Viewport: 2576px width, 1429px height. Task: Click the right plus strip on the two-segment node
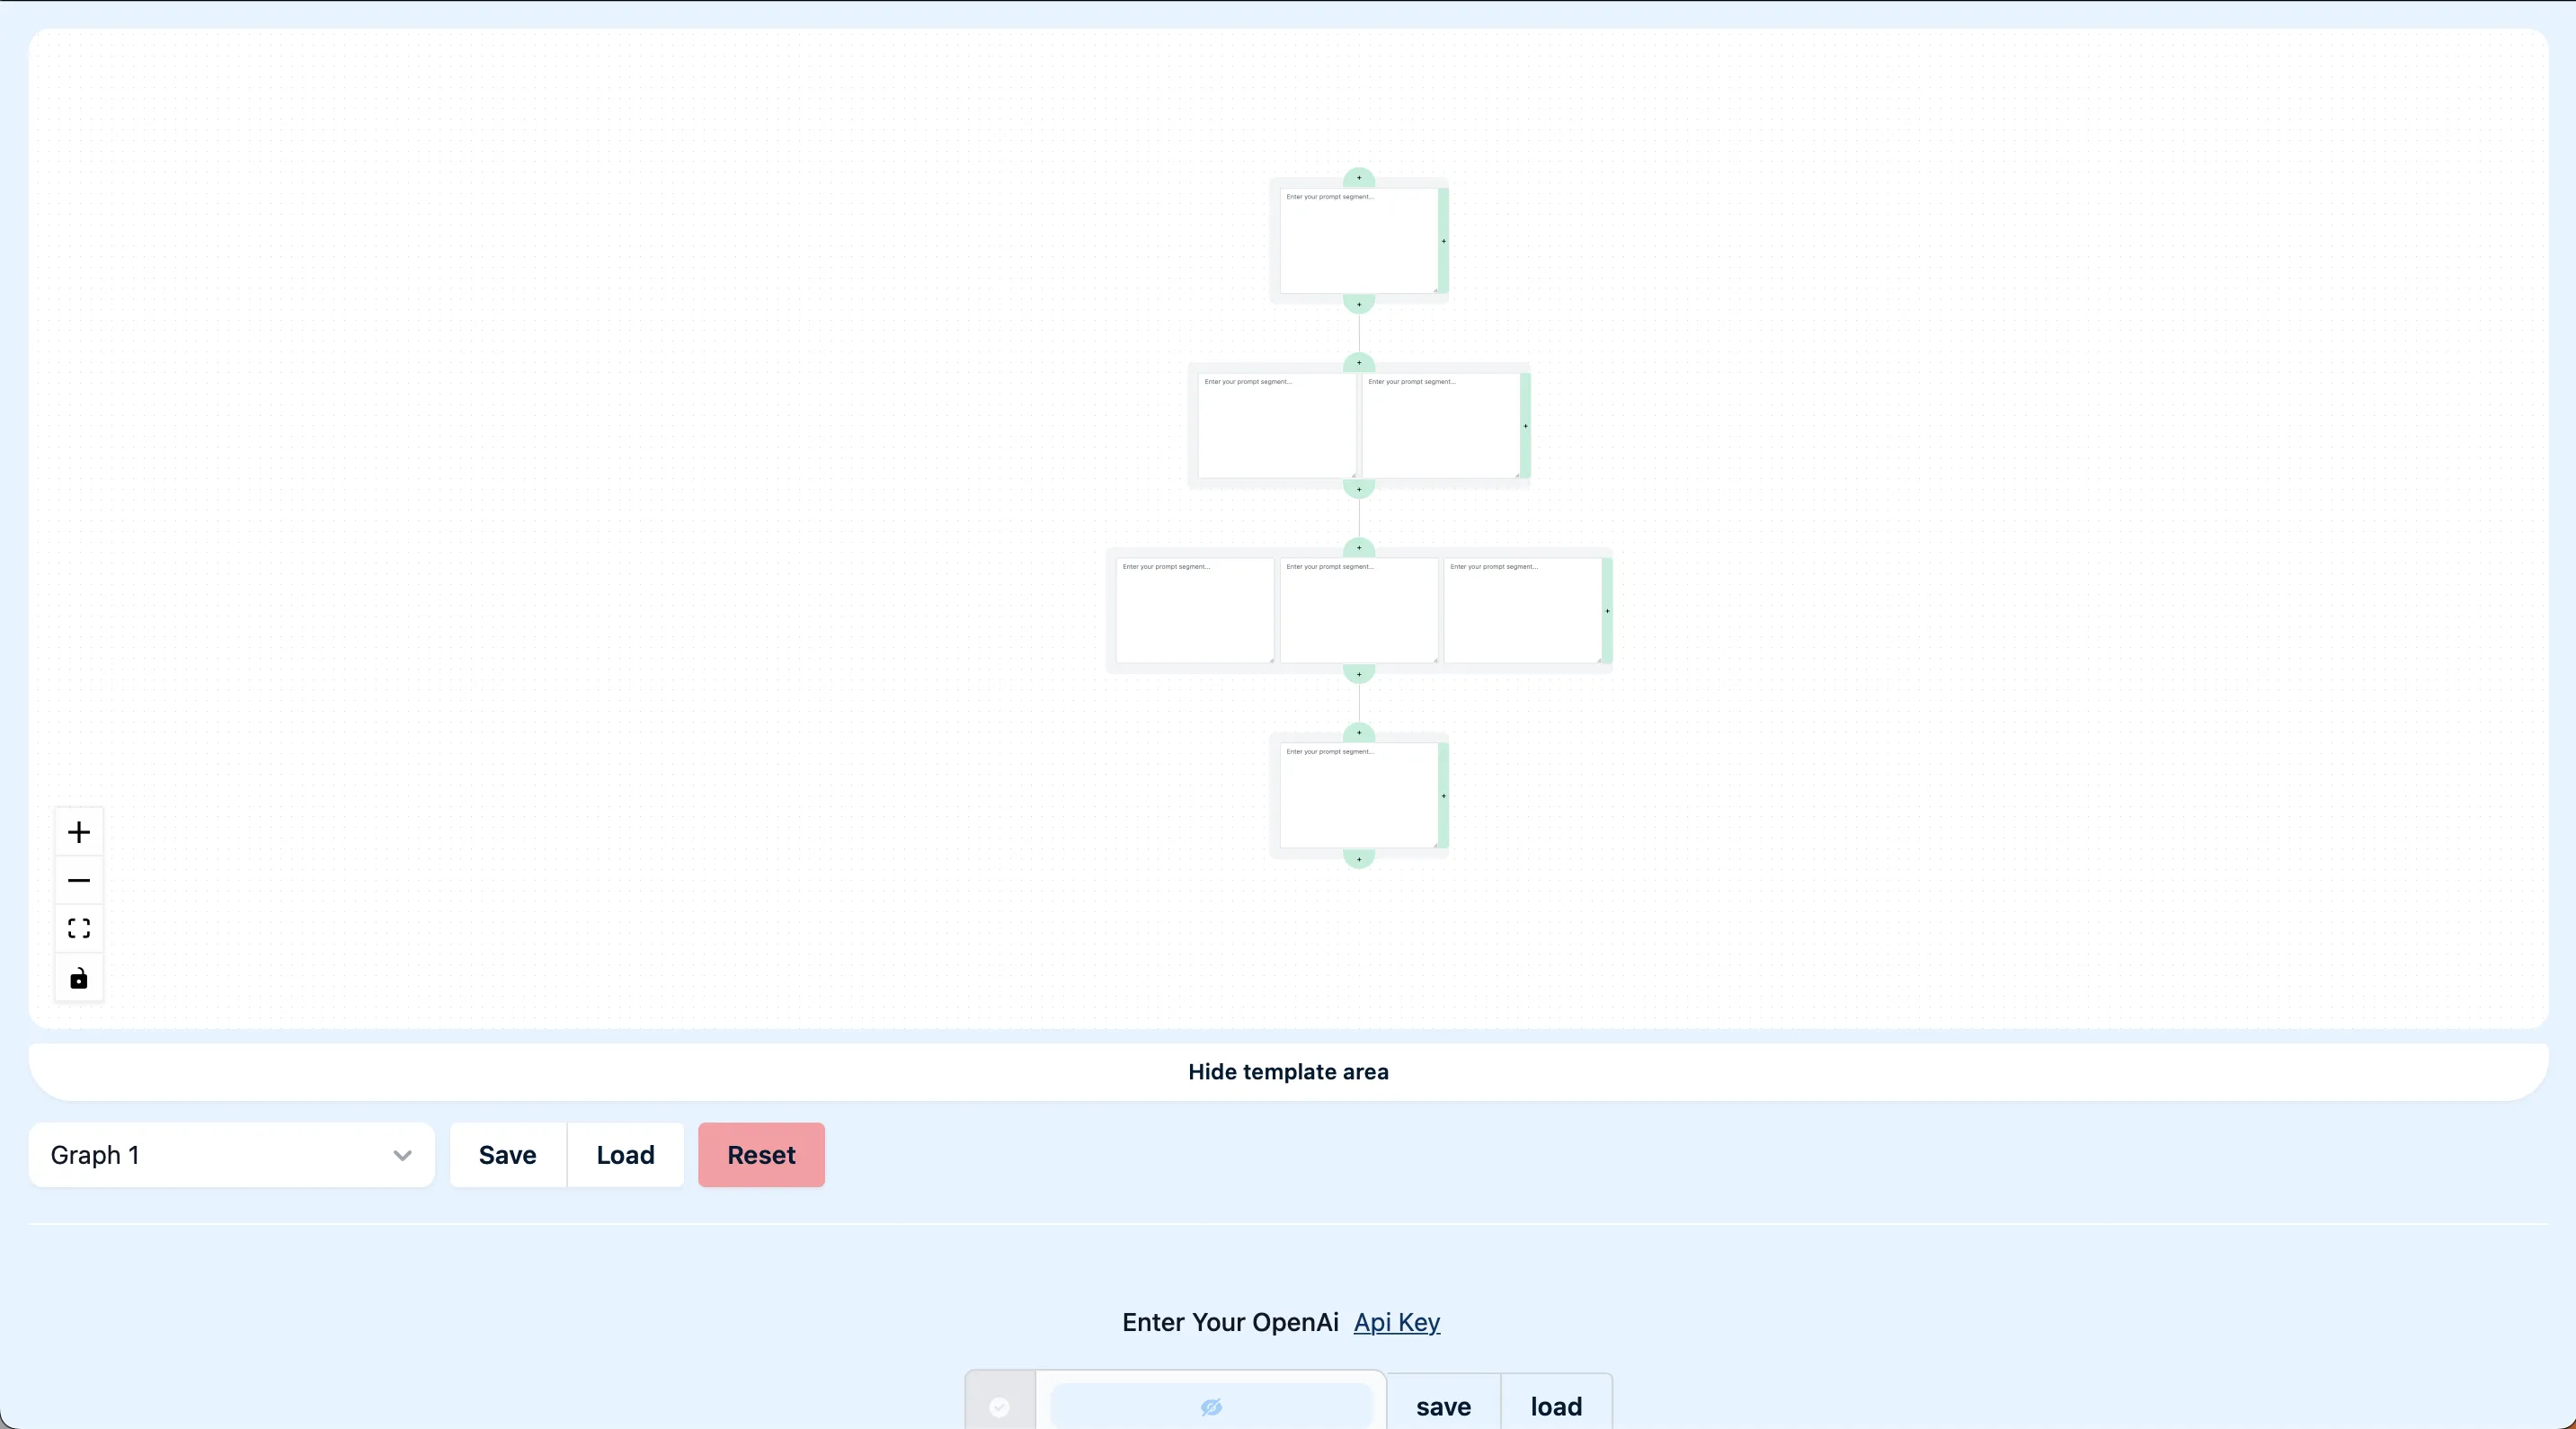(x=1525, y=426)
